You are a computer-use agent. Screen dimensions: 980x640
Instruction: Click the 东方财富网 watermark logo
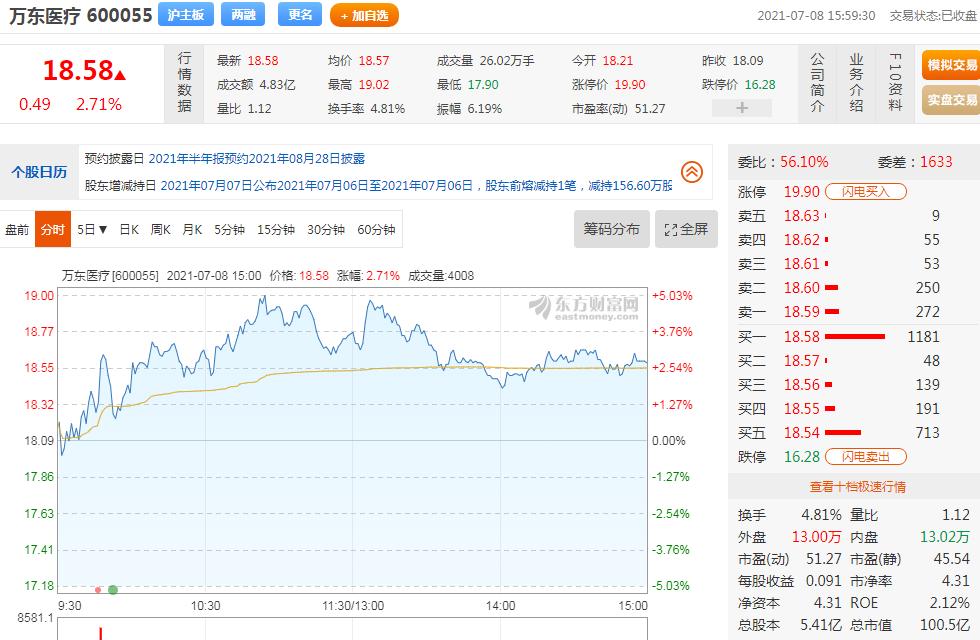583,303
